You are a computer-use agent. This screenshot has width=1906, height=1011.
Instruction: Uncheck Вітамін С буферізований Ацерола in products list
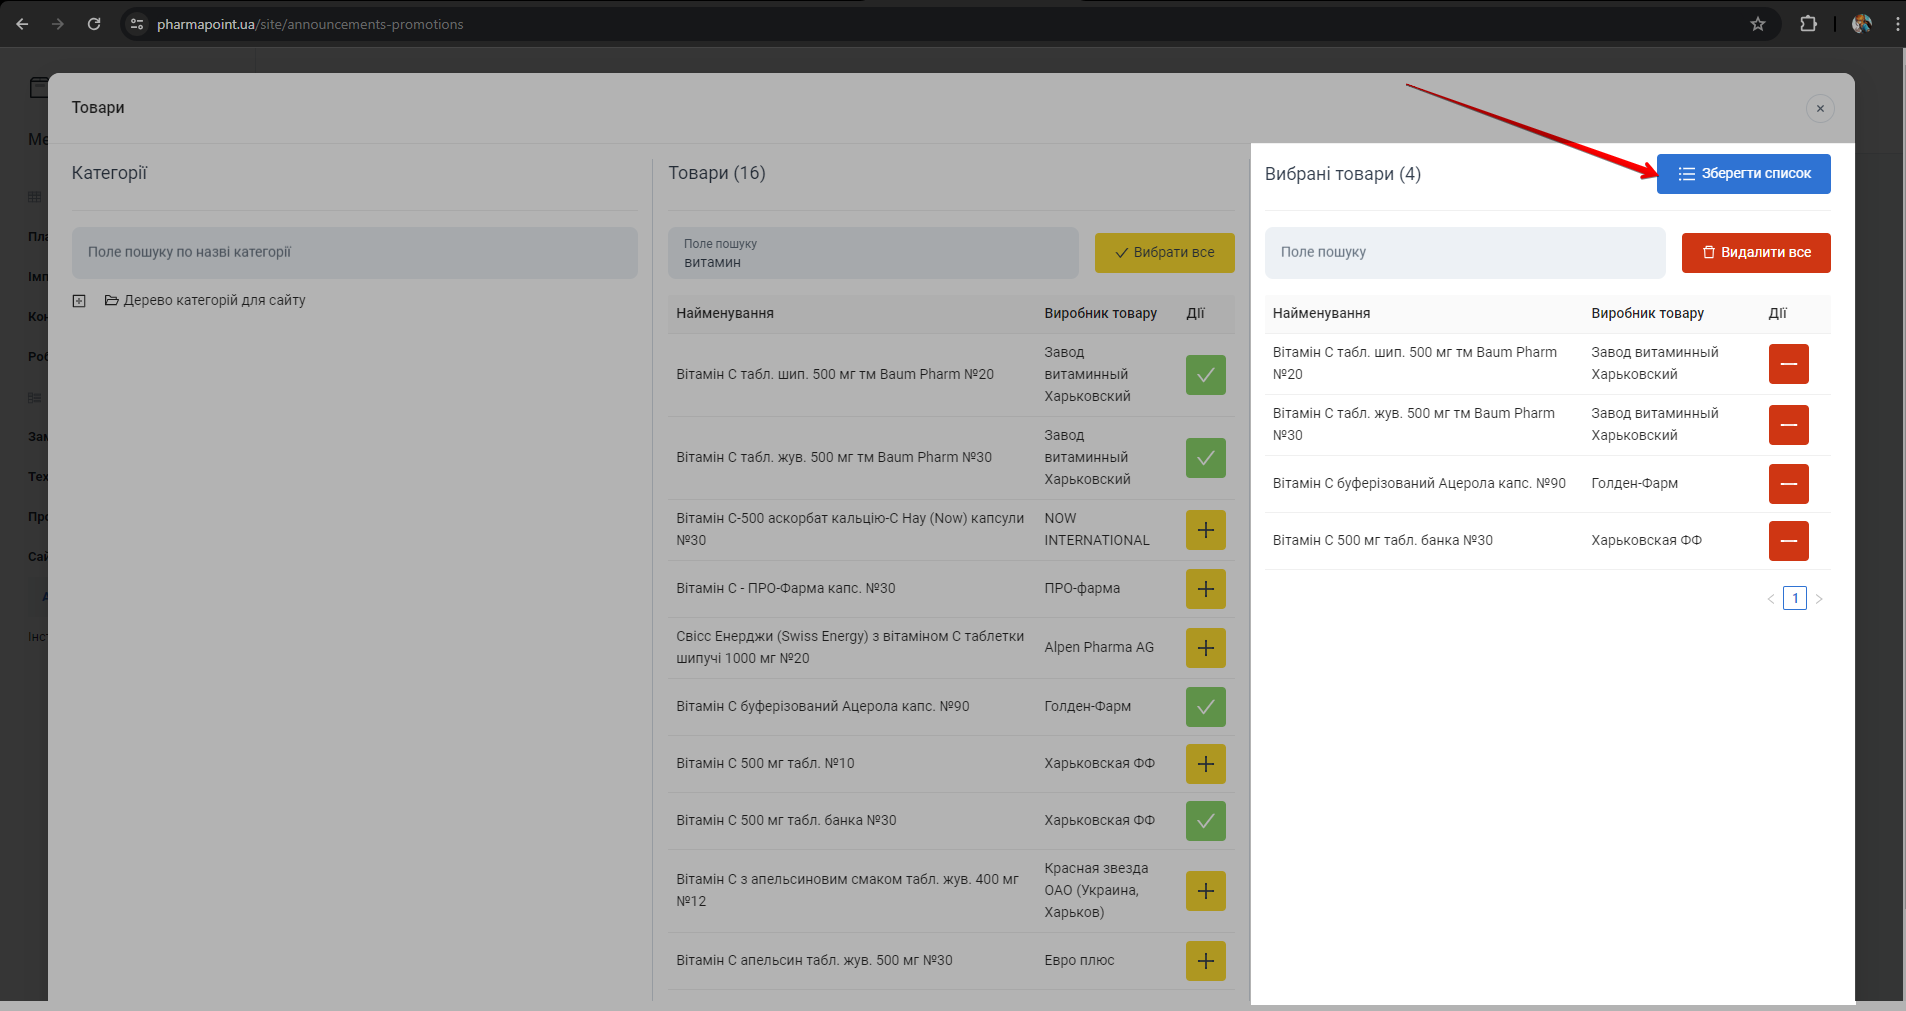click(1205, 707)
